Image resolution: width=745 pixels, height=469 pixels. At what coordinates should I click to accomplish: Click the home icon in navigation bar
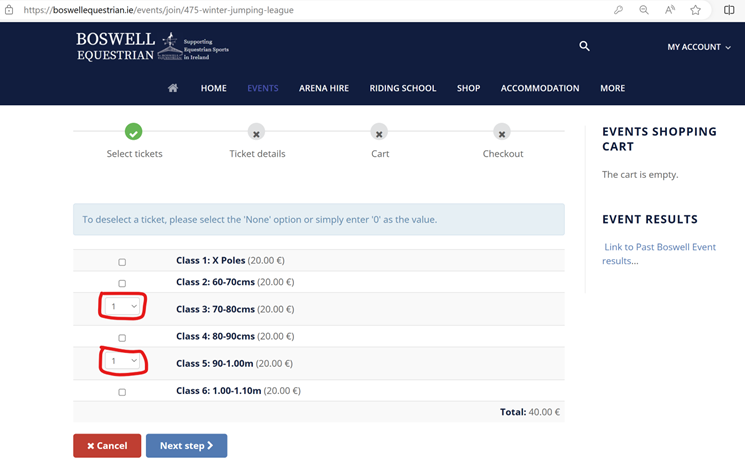pyautogui.click(x=173, y=88)
